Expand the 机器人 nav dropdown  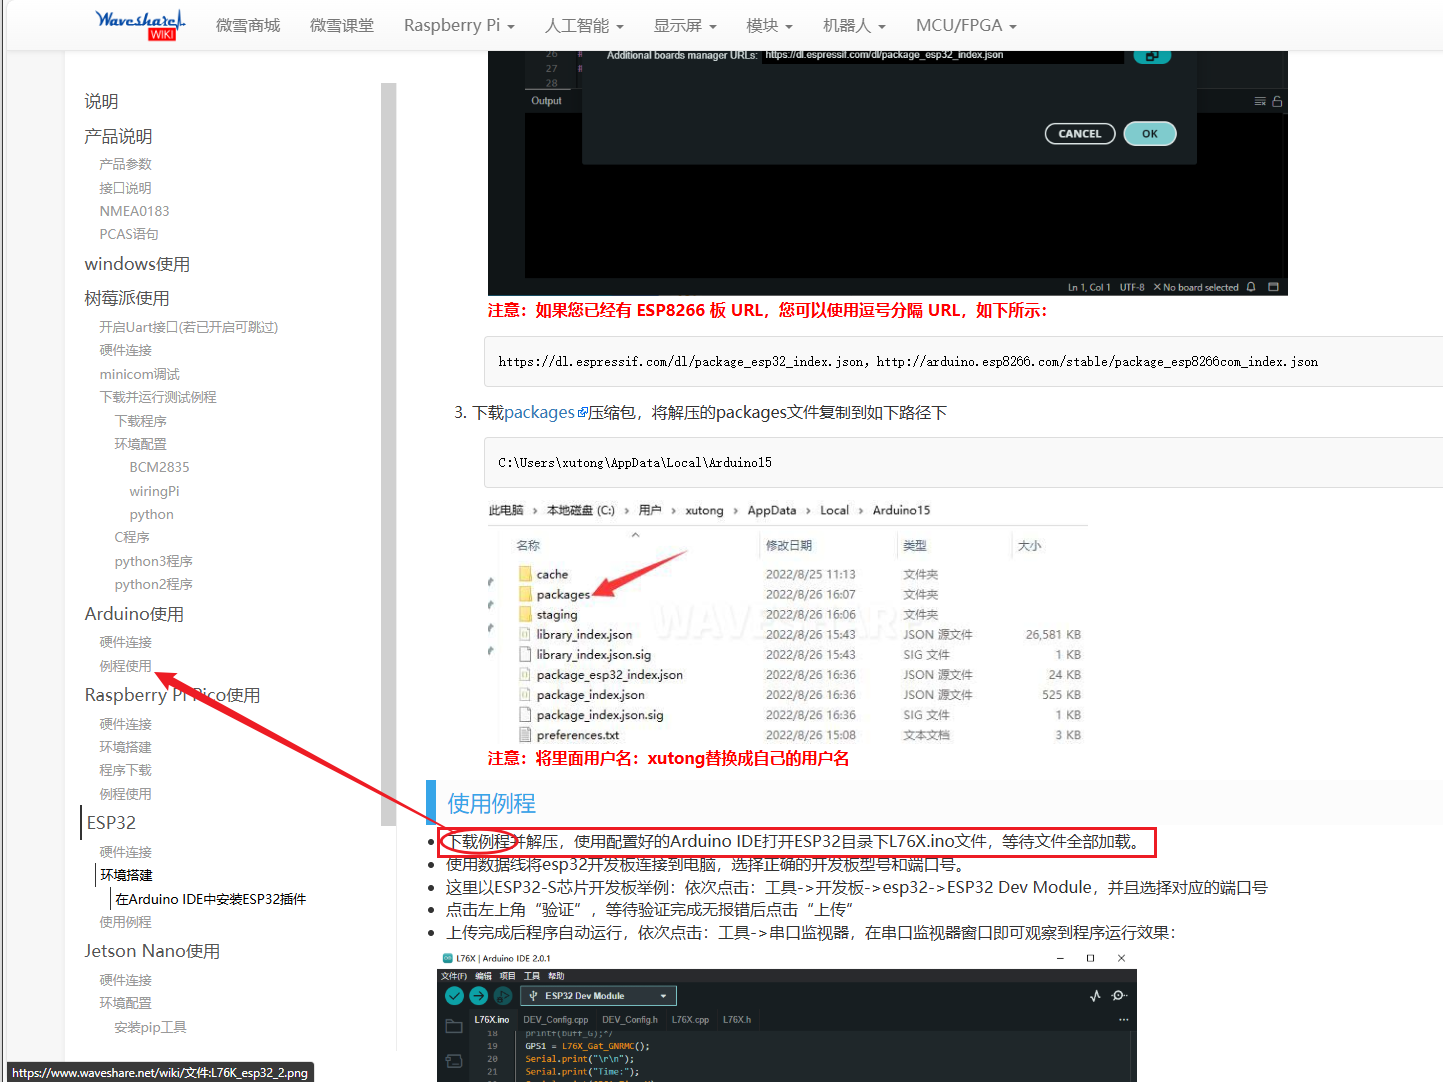854,25
